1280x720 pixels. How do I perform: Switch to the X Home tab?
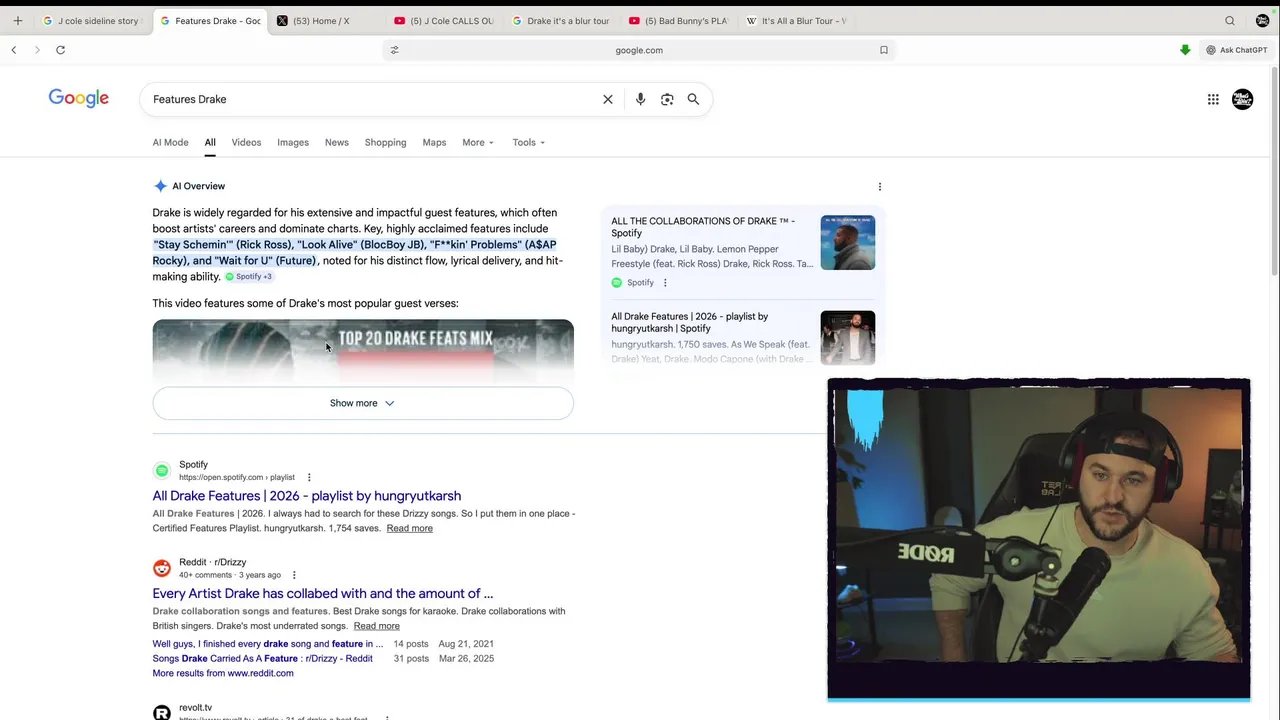pos(321,20)
